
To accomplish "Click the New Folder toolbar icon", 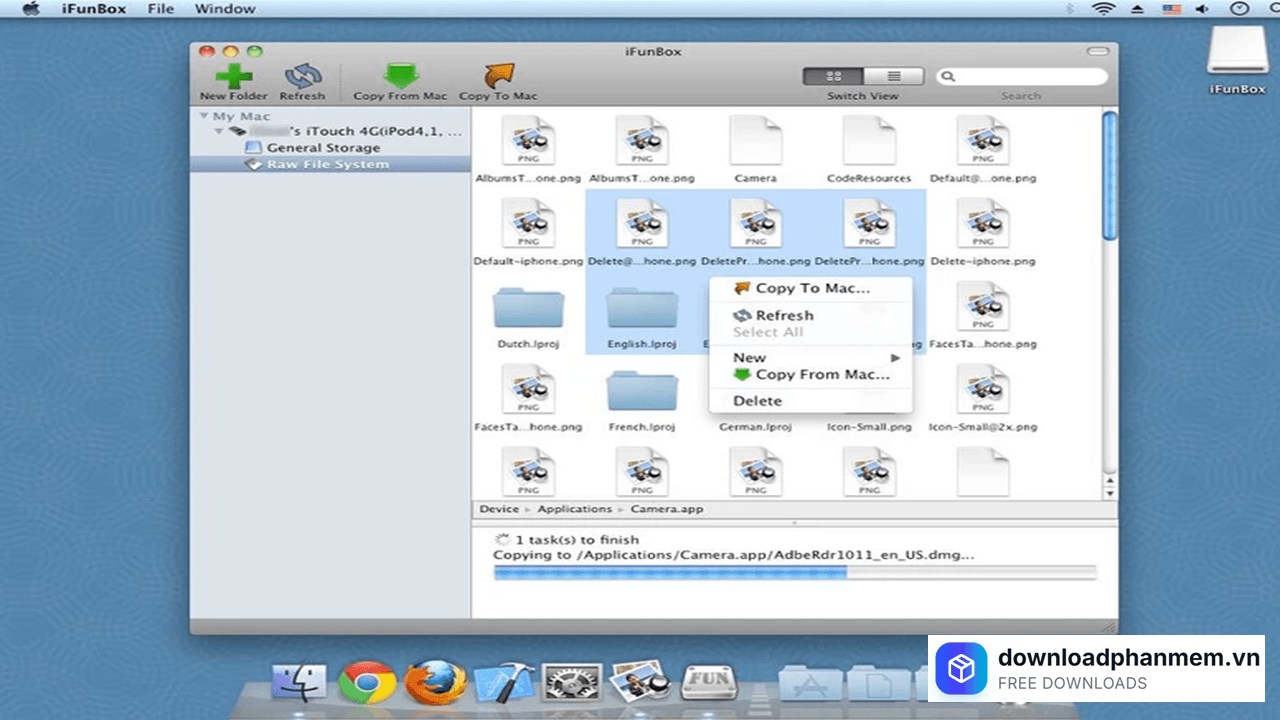I will (233, 76).
